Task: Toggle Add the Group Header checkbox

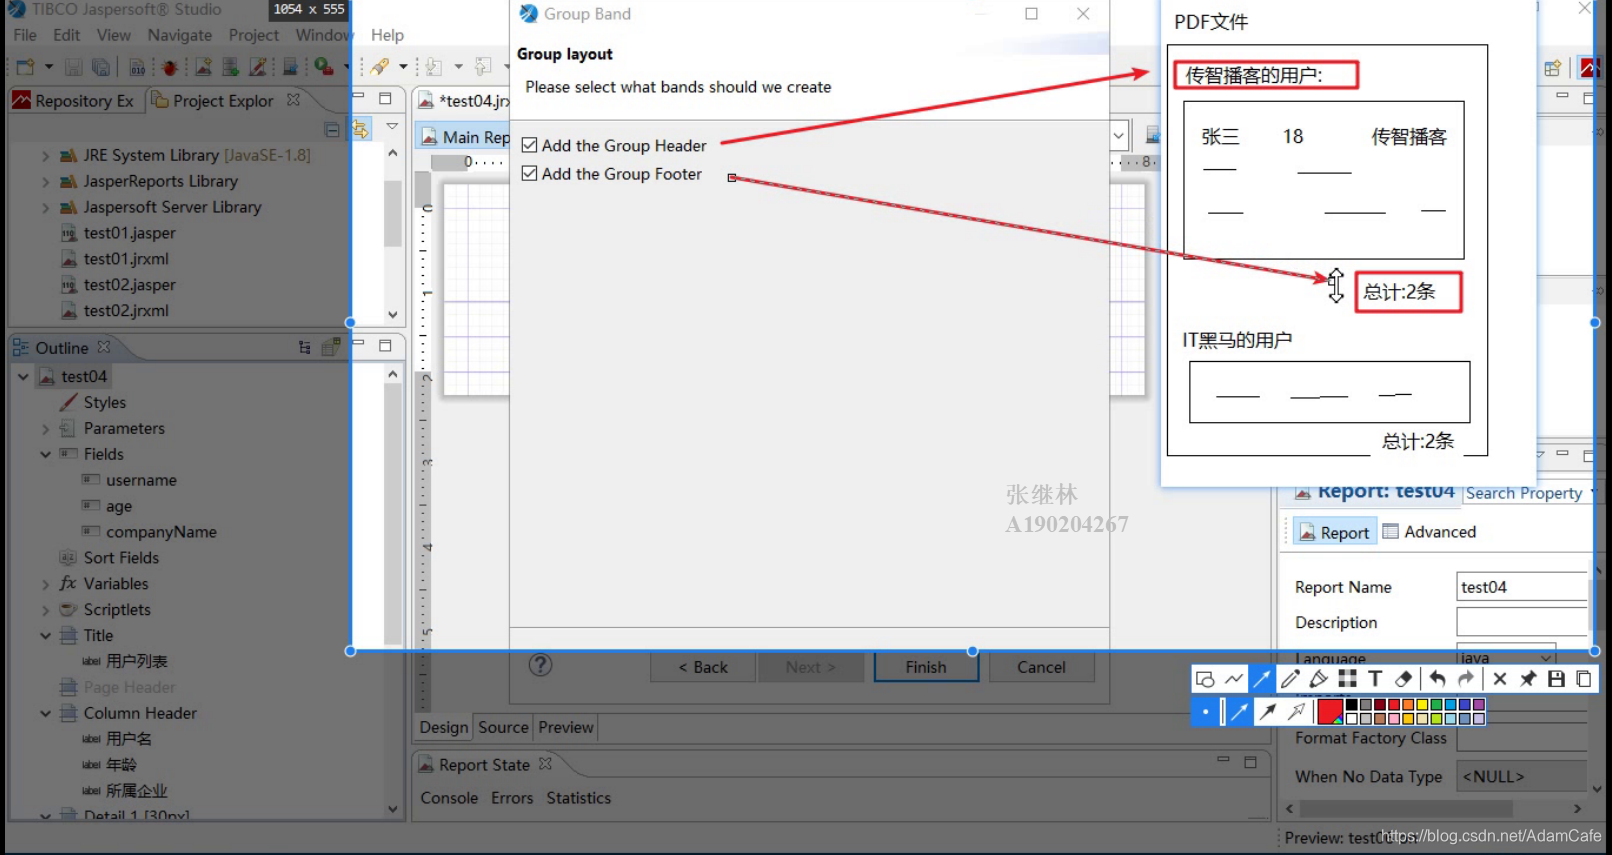Action: pyautogui.click(x=530, y=145)
